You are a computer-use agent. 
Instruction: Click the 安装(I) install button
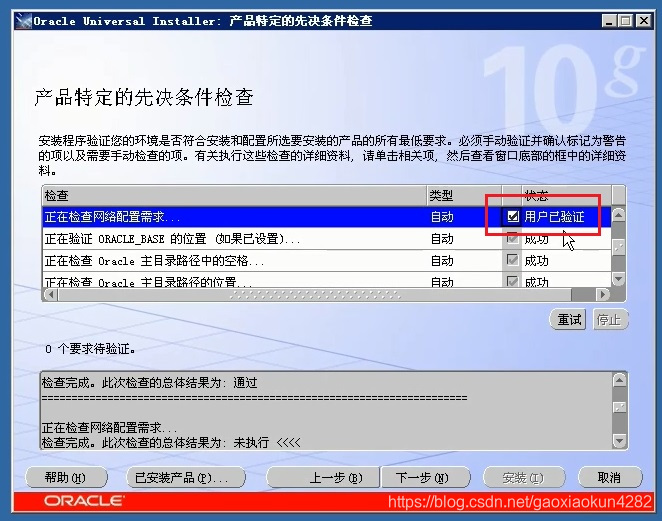pyautogui.click(x=524, y=478)
